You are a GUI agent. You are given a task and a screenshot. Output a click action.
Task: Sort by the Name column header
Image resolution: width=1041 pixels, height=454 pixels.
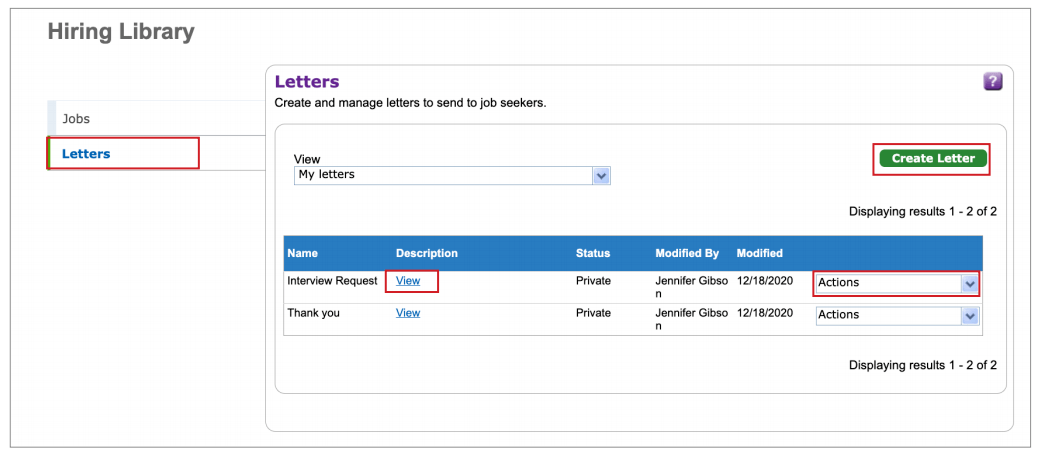[x=303, y=253]
